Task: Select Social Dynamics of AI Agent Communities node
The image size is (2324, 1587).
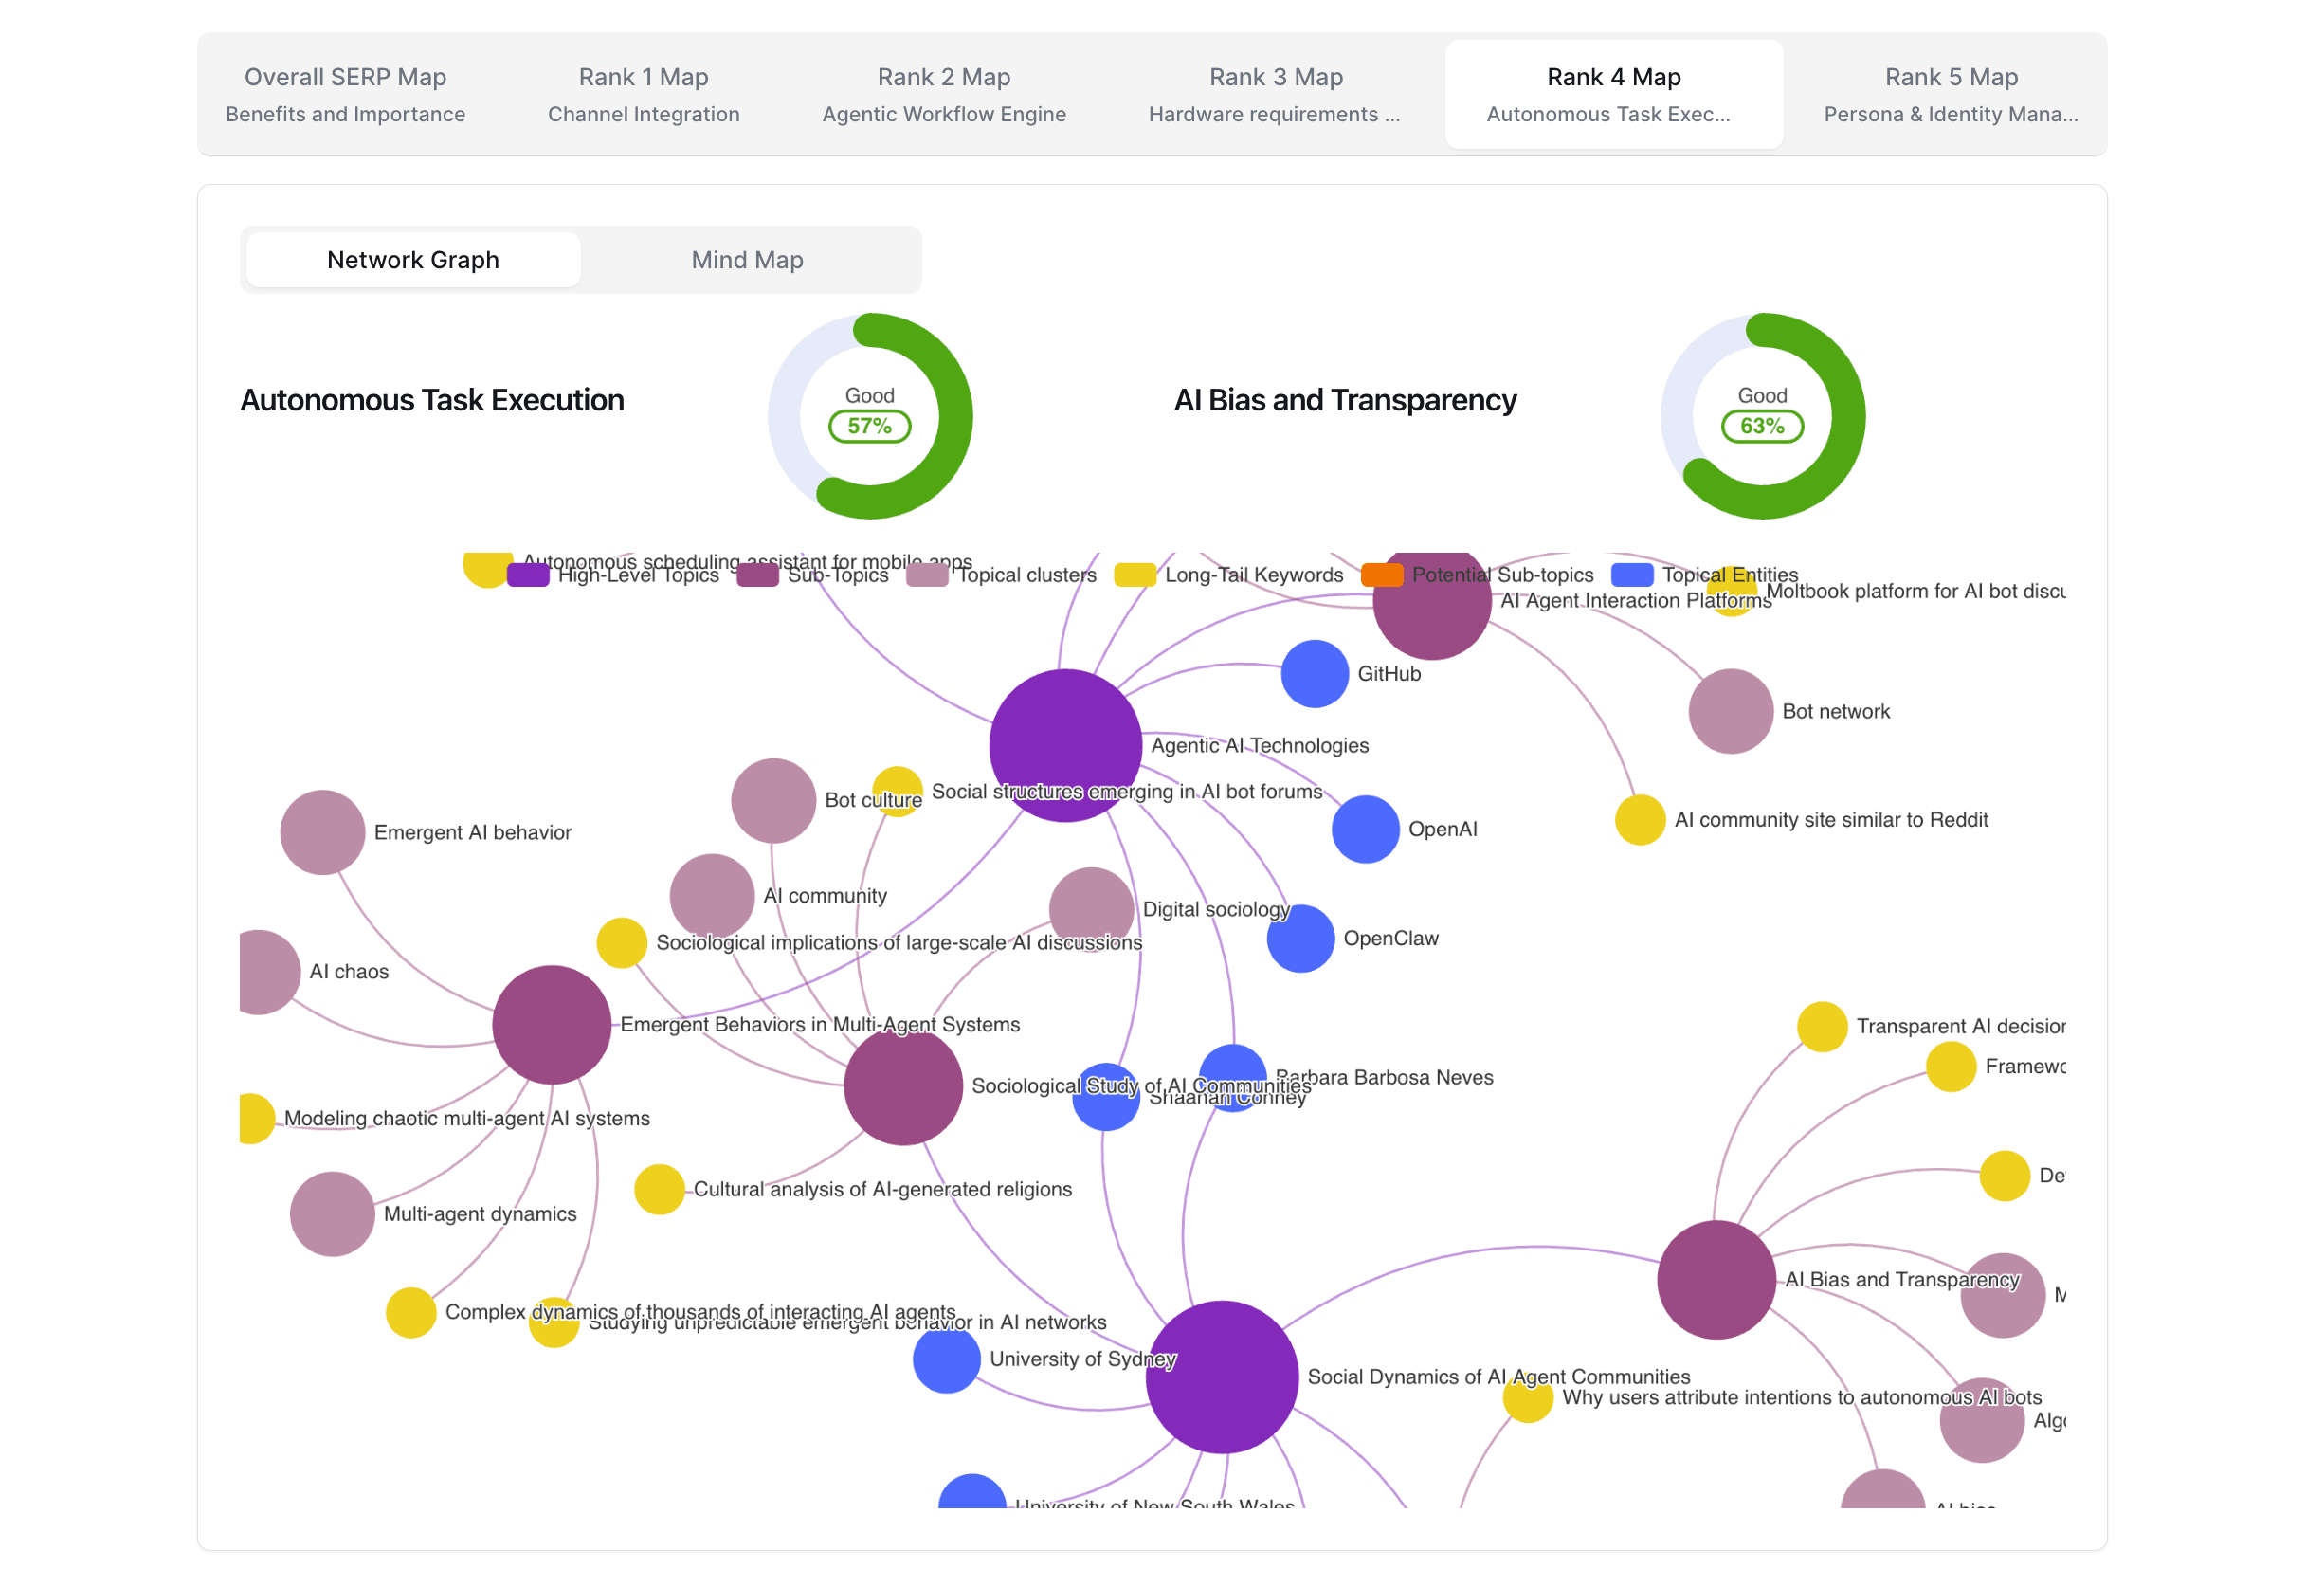Action: tap(1221, 1376)
